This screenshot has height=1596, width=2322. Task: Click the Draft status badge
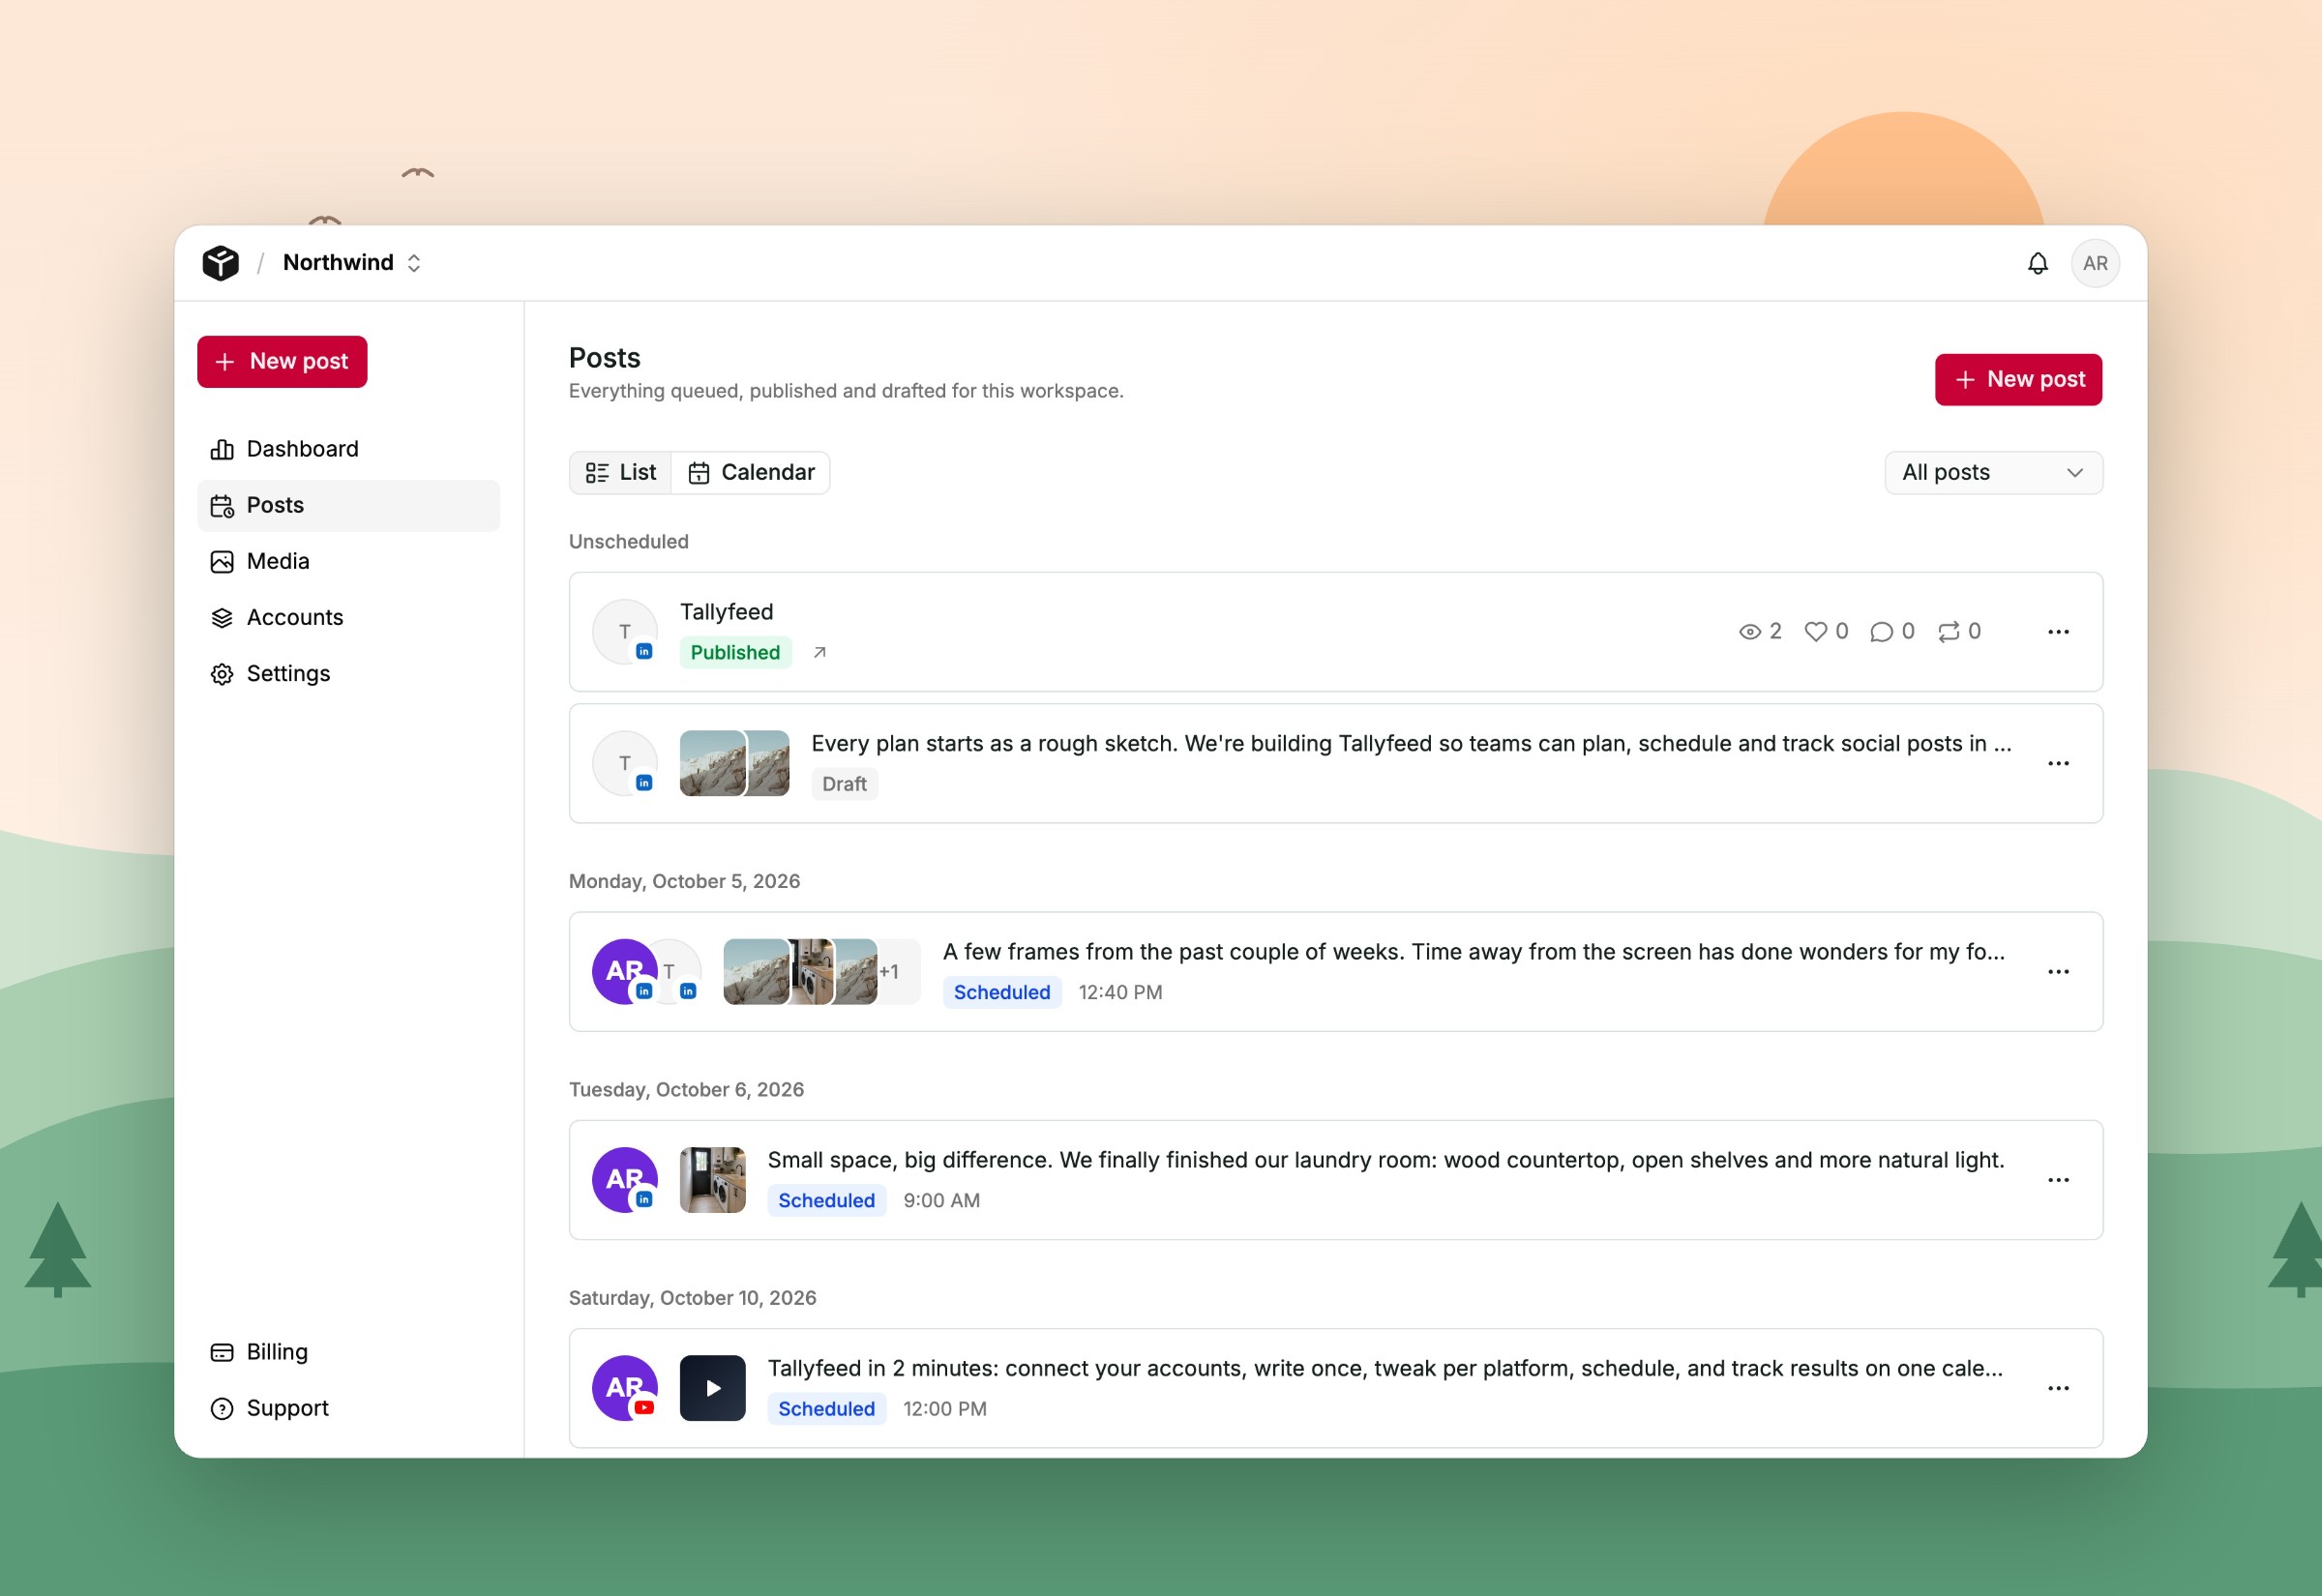click(x=844, y=784)
